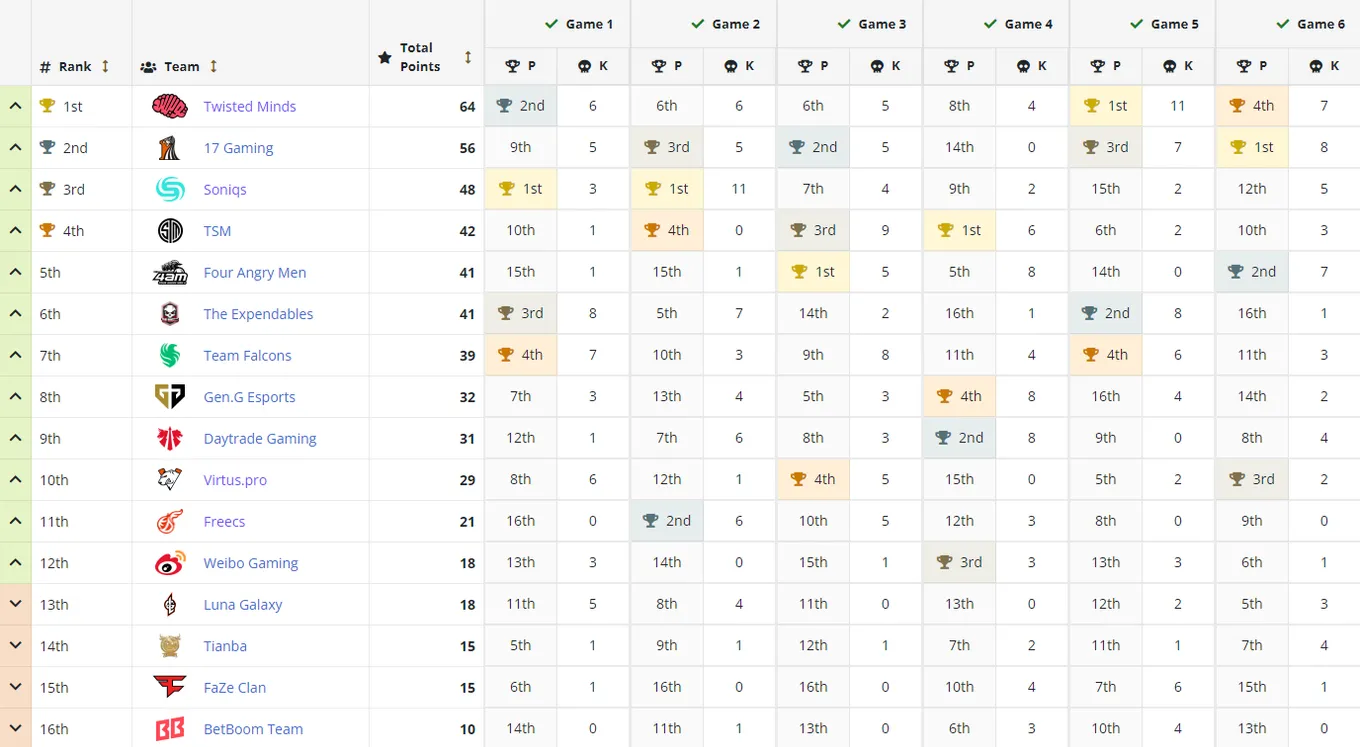Click the Weibo Gaming logo
The height and width of the screenshot is (747, 1360).
pyautogui.click(x=170, y=563)
